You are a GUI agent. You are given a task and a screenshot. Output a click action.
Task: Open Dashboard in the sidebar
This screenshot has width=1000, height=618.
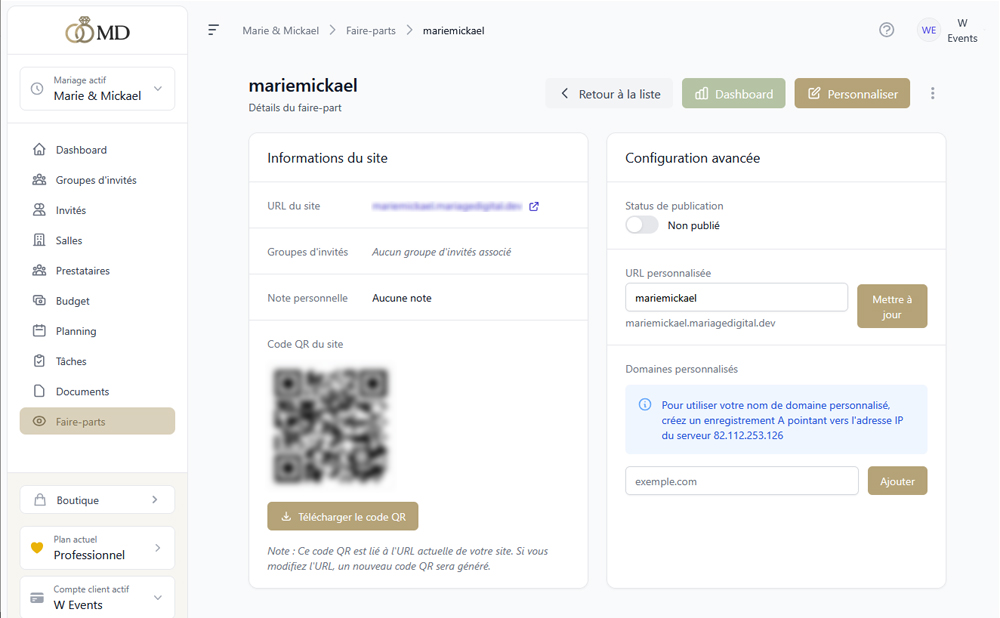(98, 149)
